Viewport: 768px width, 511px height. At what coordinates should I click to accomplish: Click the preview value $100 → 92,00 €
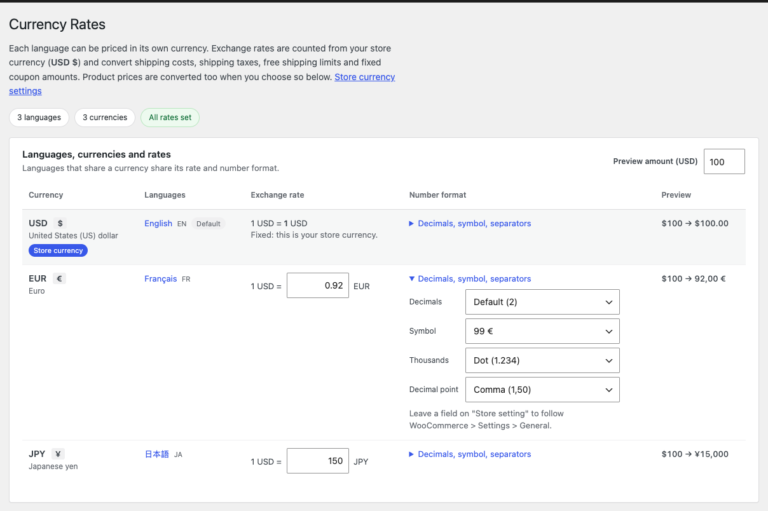click(x=693, y=279)
